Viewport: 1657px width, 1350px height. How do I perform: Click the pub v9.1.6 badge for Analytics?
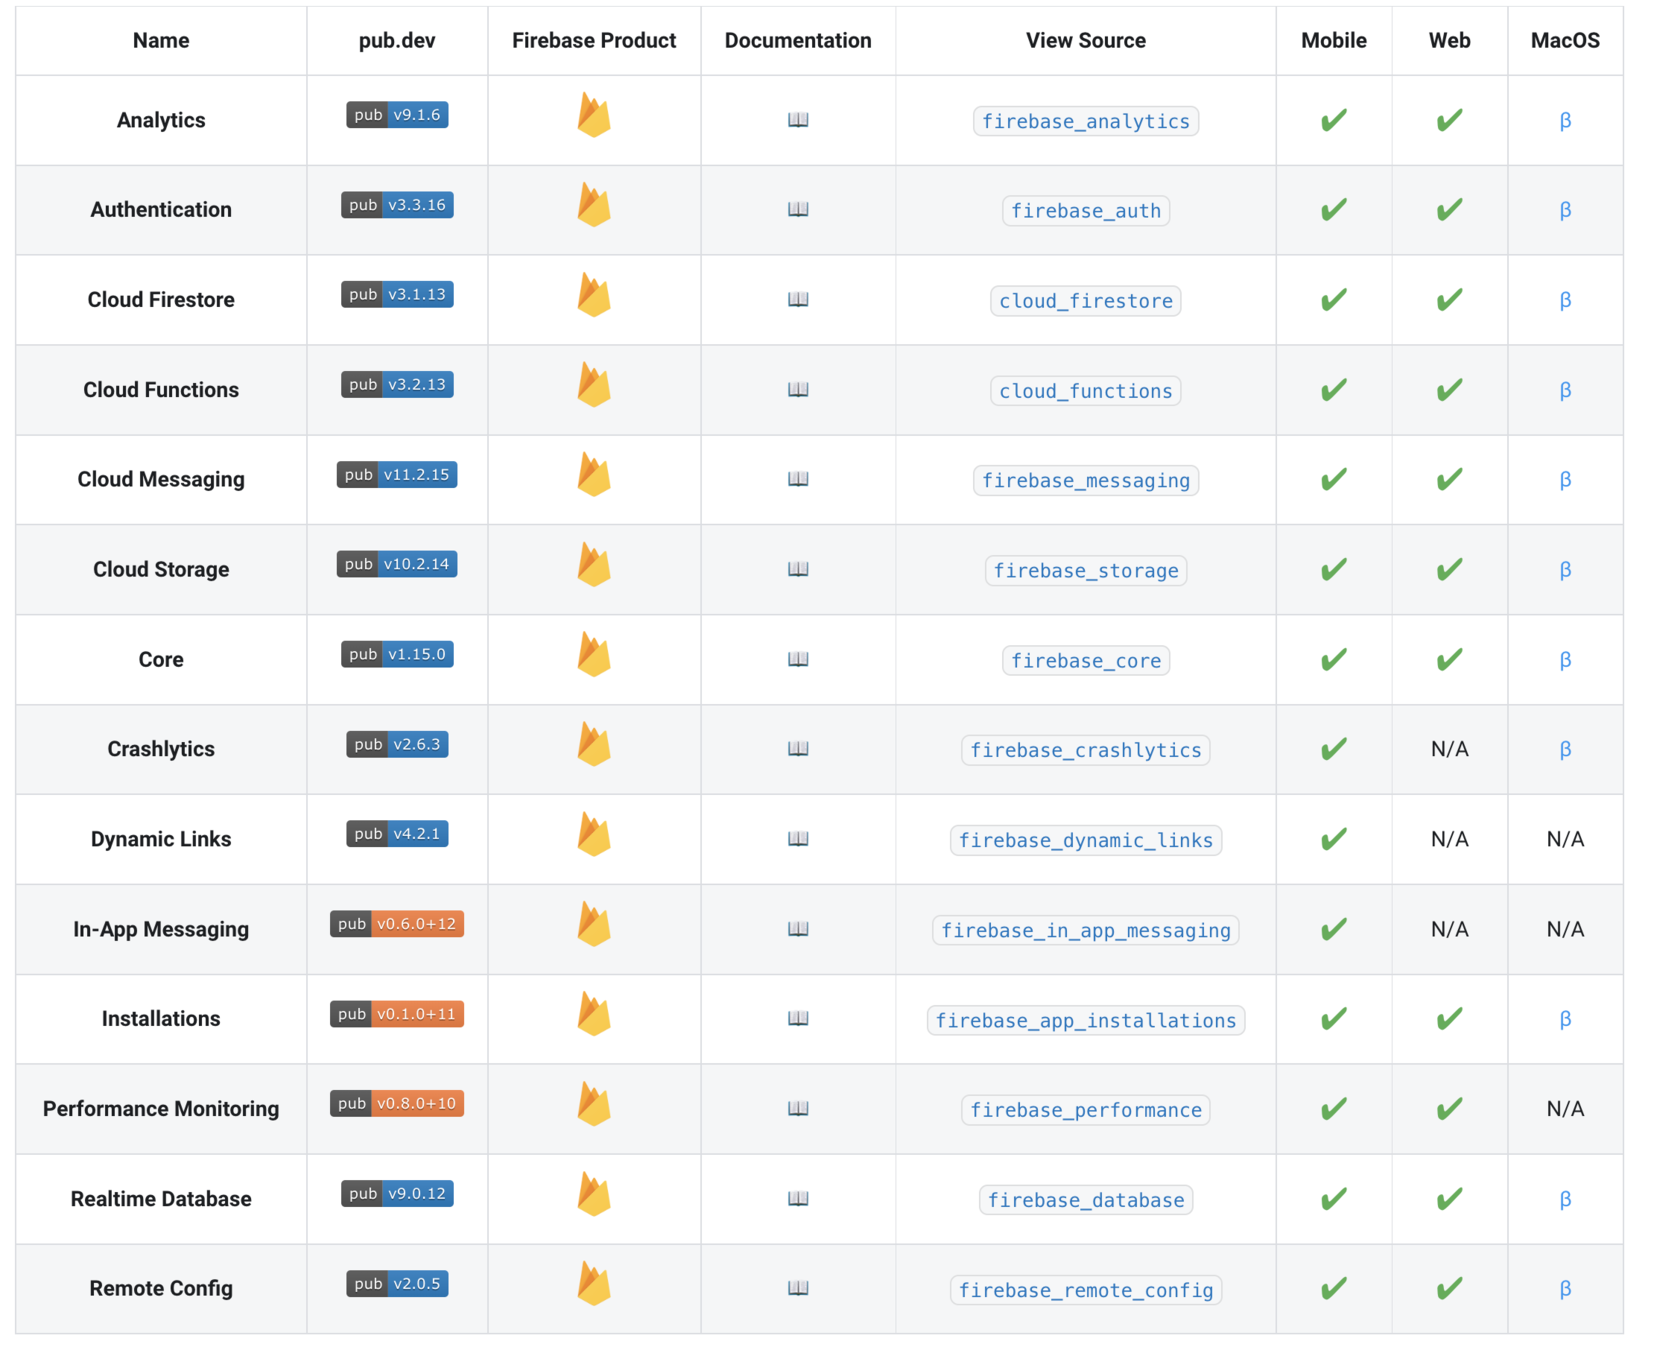397,115
